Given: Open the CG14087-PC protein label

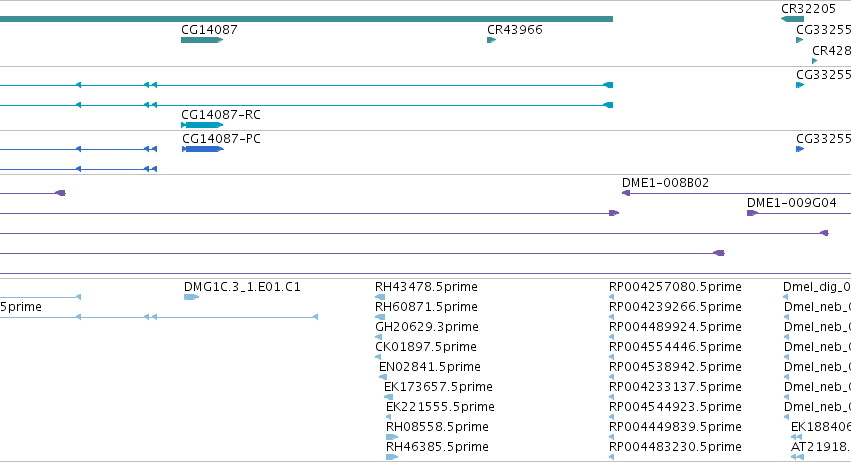Looking at the screenshot, I should pos(221,139).
